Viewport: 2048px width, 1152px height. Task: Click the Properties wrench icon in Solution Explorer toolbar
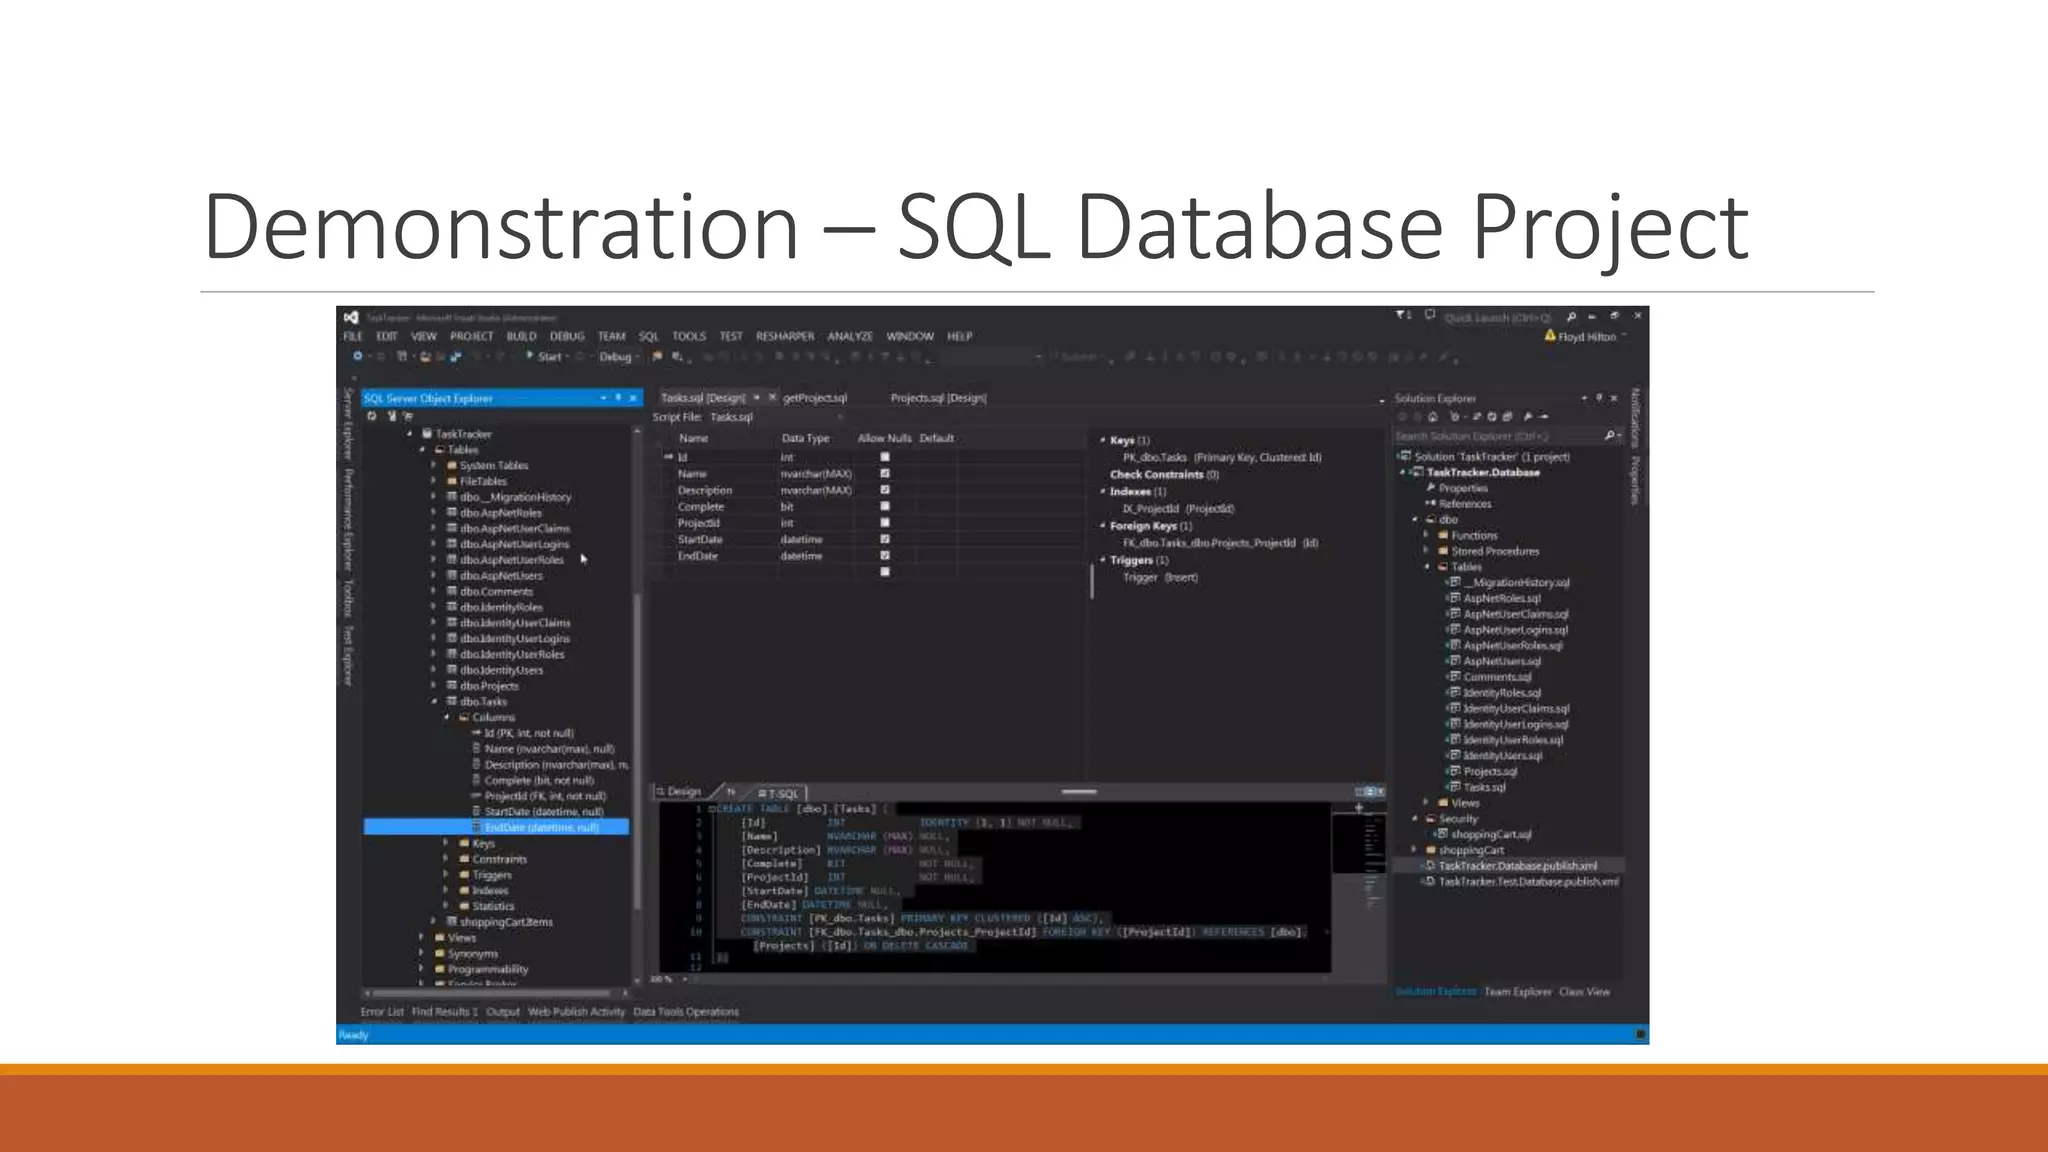(x=1528, y=416)
